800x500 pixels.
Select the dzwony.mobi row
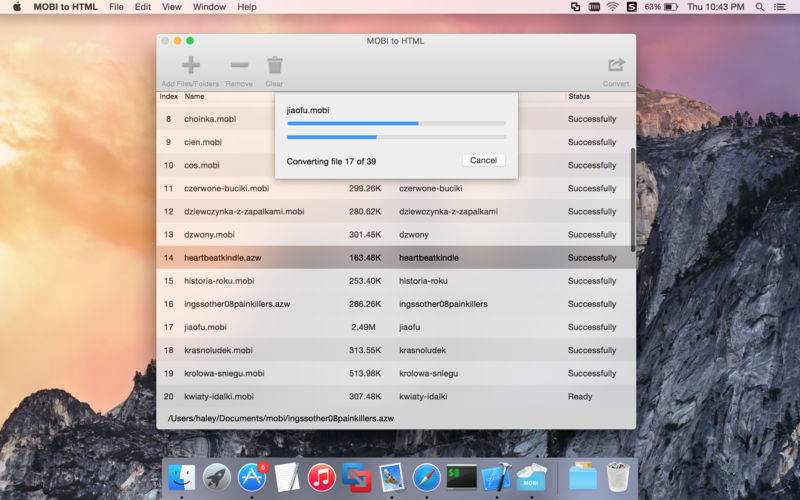pos(396,235)
